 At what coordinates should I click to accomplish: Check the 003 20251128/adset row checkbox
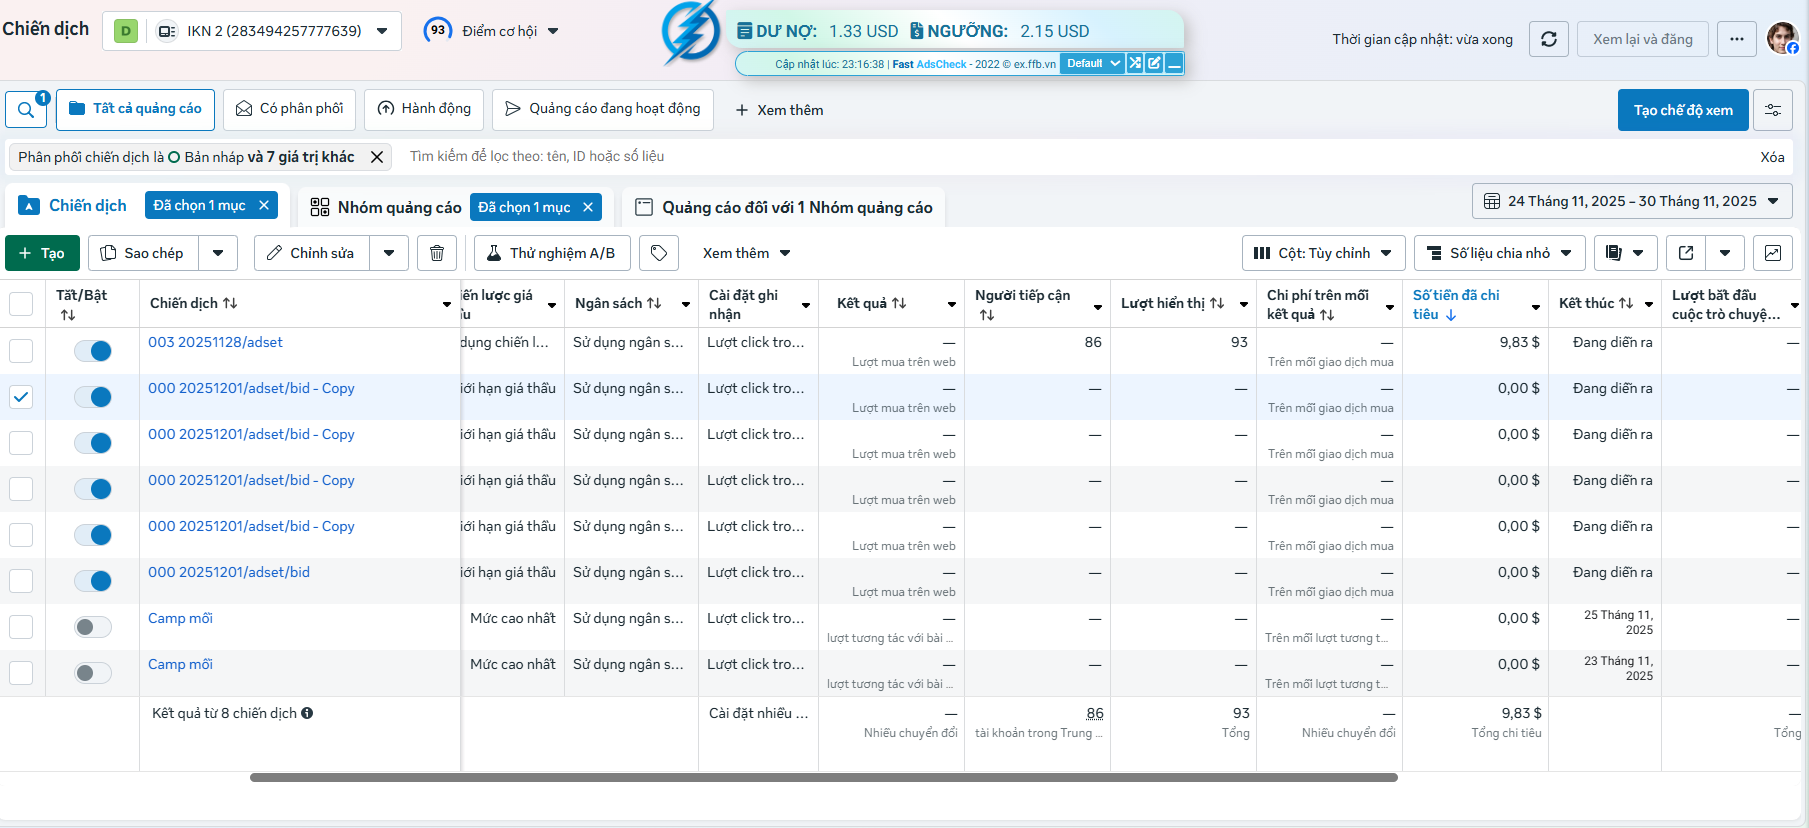point(21,351)
